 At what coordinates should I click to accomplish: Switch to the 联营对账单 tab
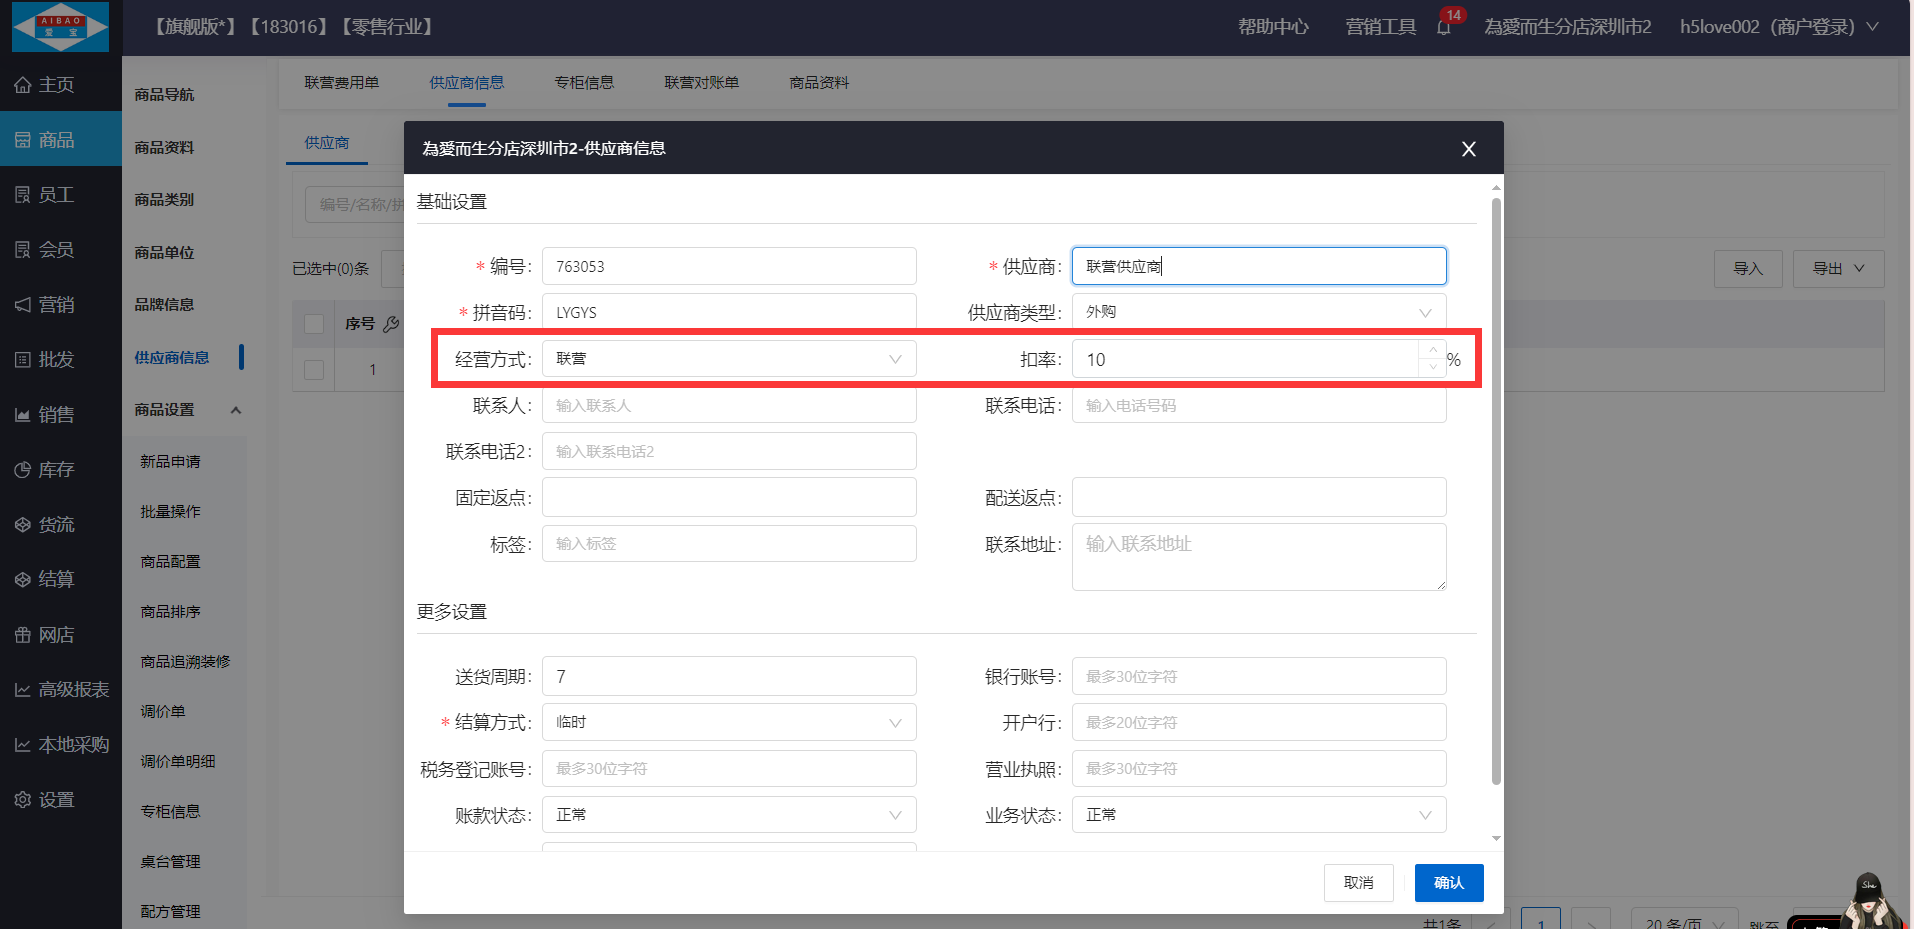(701, 83)
